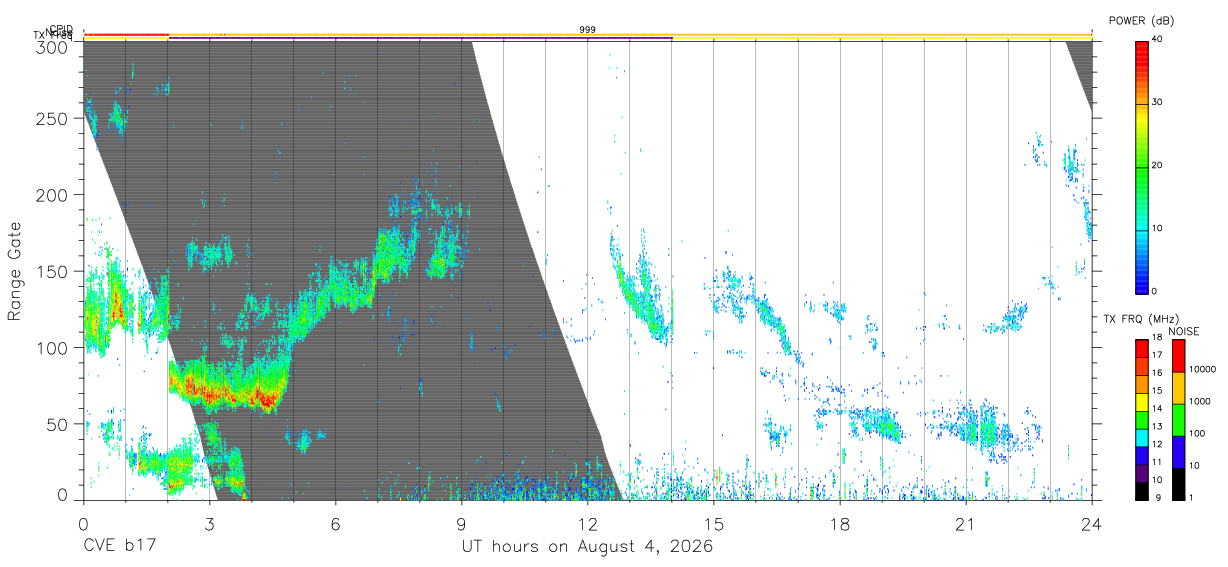Click the black swatch in NOISE legend

click(1177, 484)
